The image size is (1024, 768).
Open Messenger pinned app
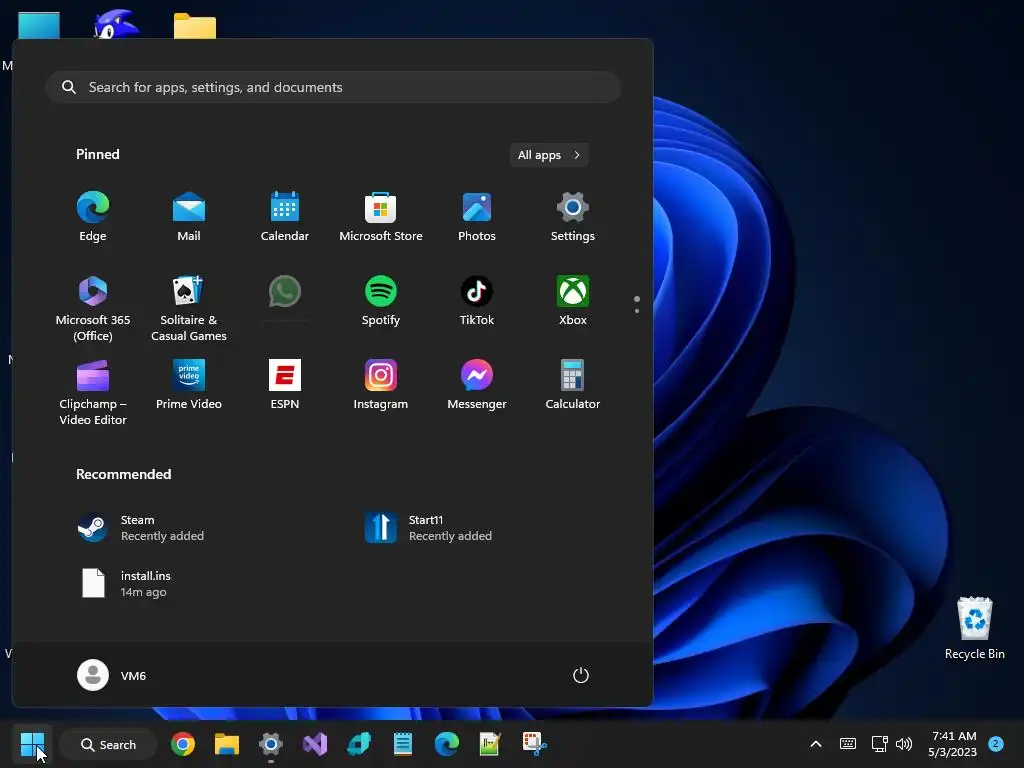[477, 385]
